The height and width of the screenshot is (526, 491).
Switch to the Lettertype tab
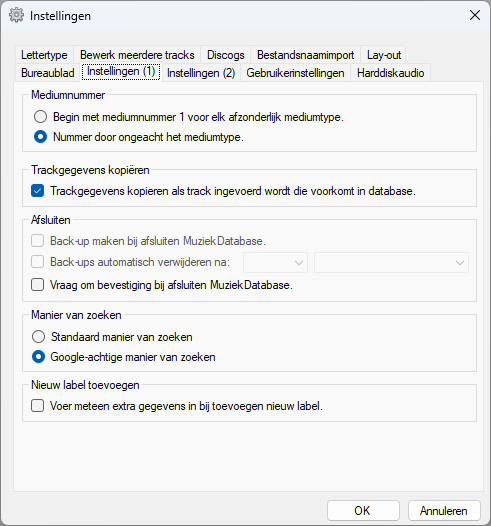pyautogui.click(x=44, y=55)
